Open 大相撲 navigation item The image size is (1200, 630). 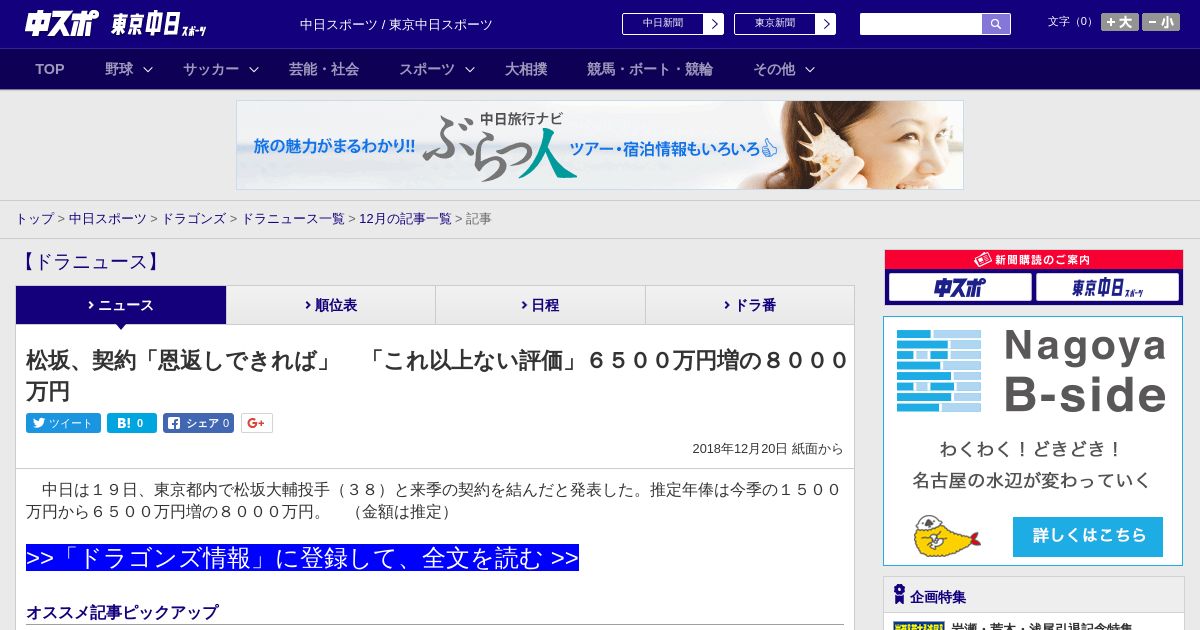(526, 69)
